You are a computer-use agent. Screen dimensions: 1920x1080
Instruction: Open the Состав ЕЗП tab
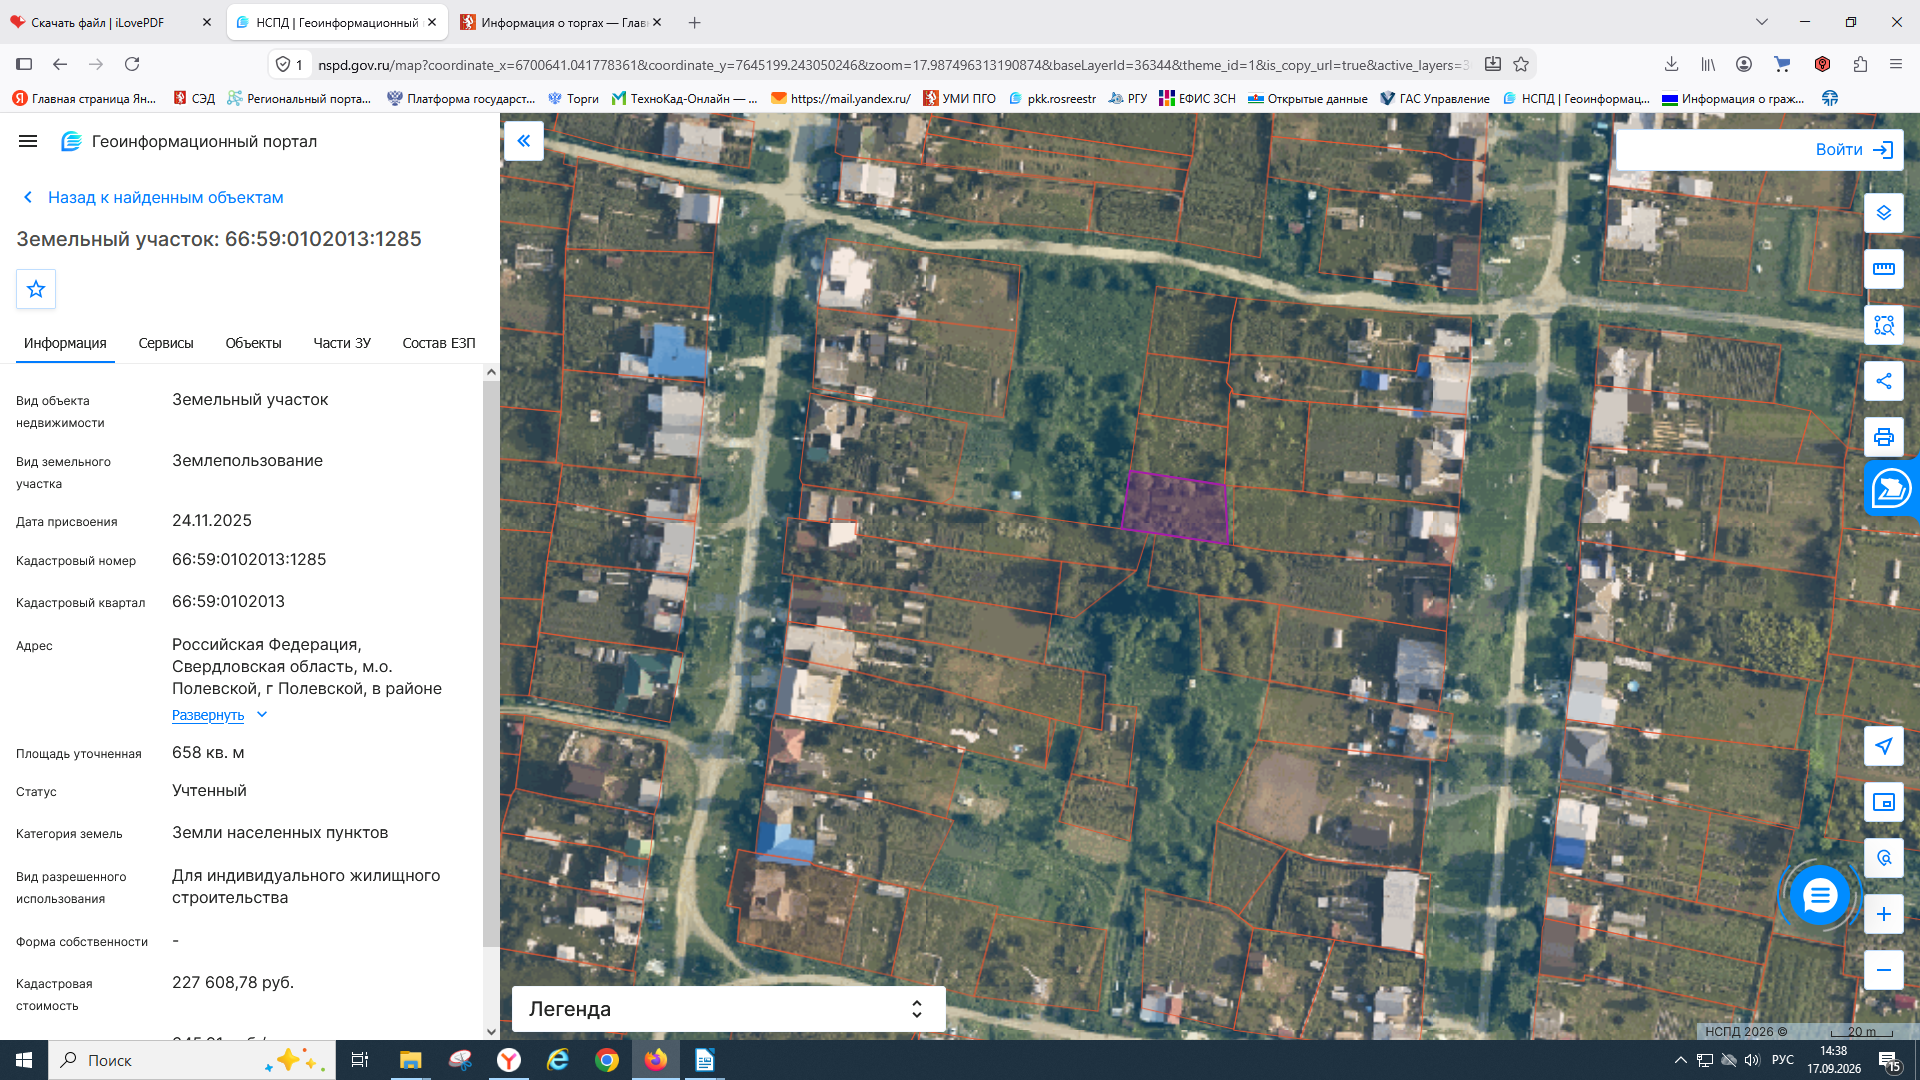tap(439, 343)
